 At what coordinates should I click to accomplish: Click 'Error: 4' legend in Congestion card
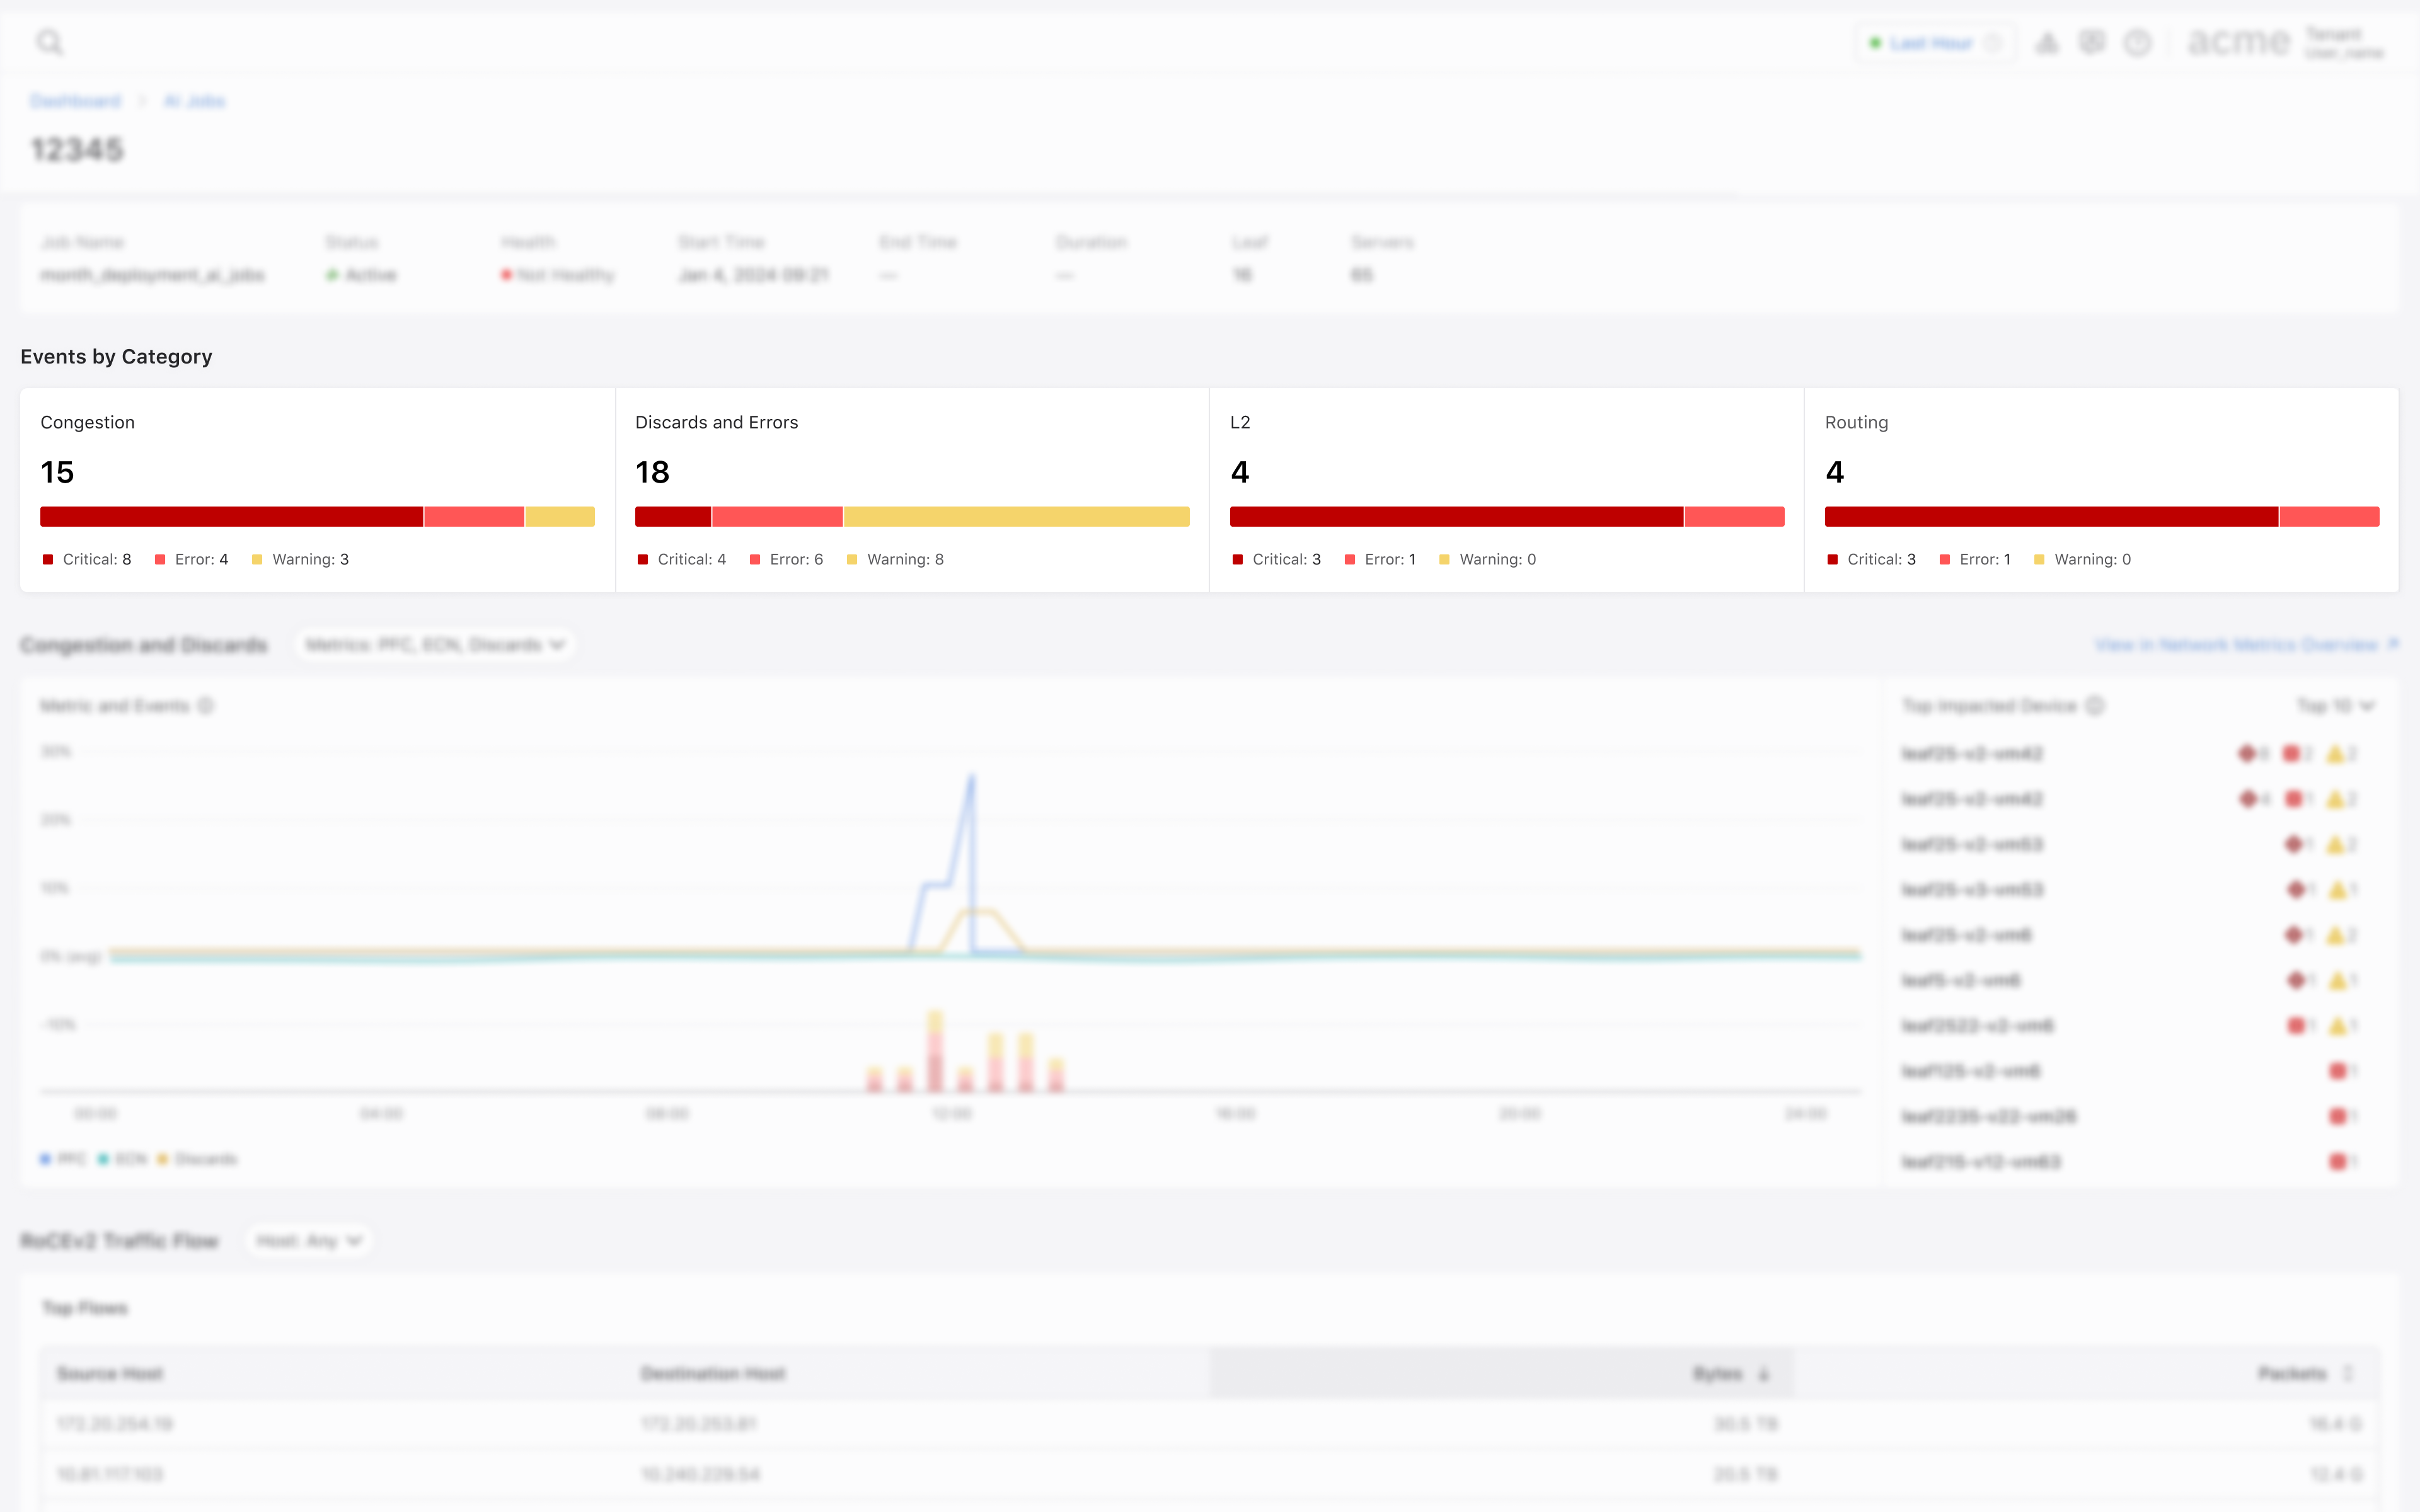(191, 559)
